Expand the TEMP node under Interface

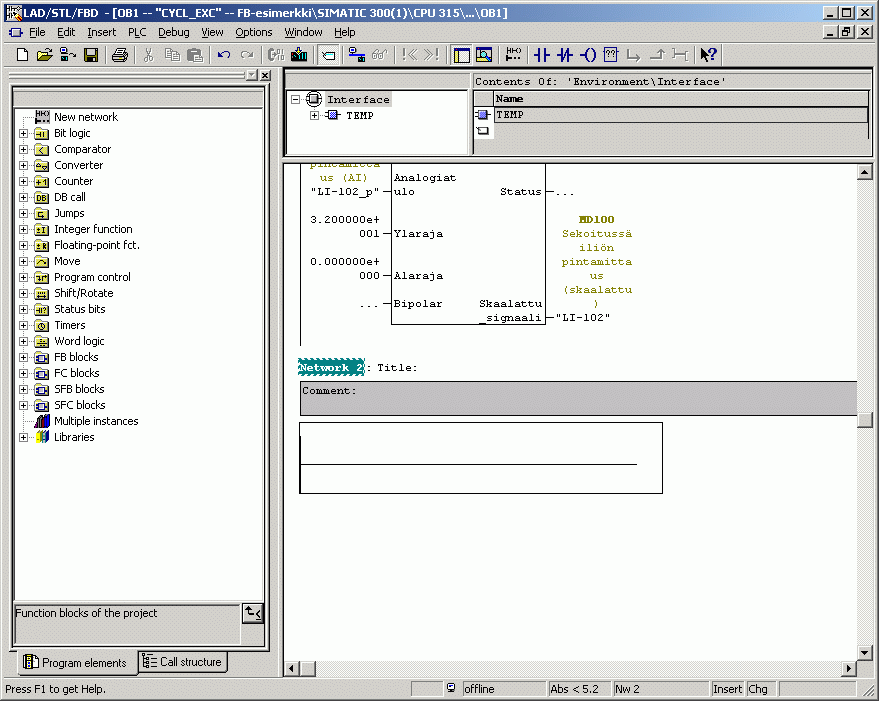point(314,116)
